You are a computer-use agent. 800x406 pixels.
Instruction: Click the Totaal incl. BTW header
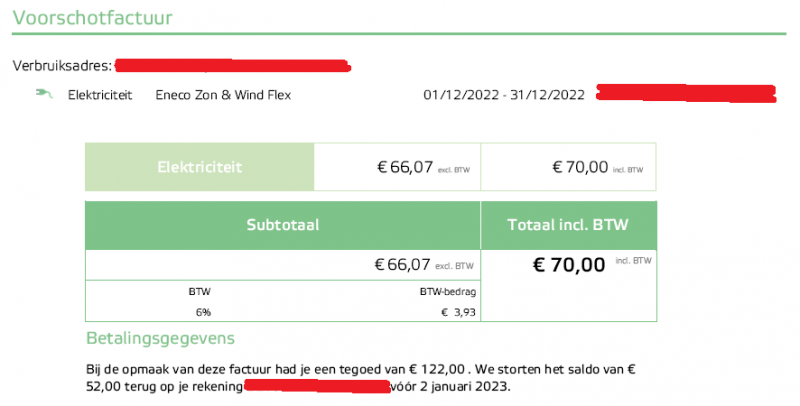(x=569, y=226)
